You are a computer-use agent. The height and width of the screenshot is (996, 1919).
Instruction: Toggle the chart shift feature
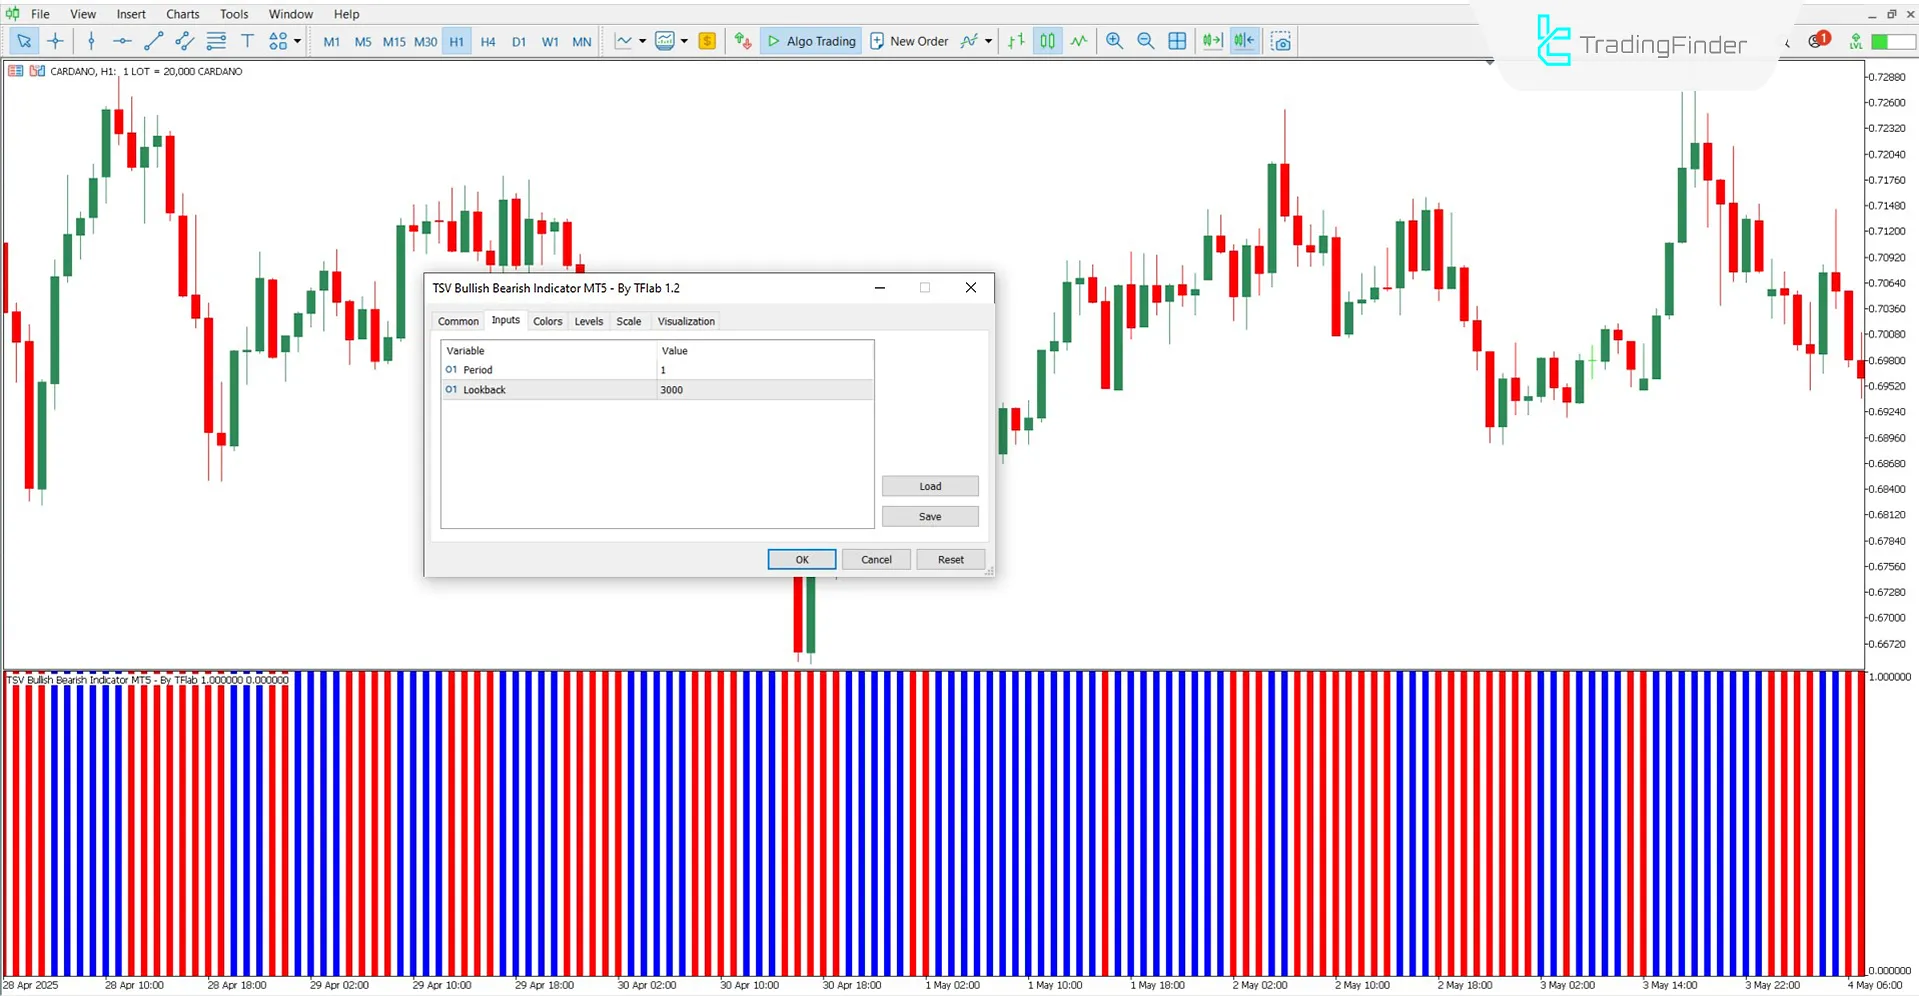pyautogui.click(x=1243, y=41)
